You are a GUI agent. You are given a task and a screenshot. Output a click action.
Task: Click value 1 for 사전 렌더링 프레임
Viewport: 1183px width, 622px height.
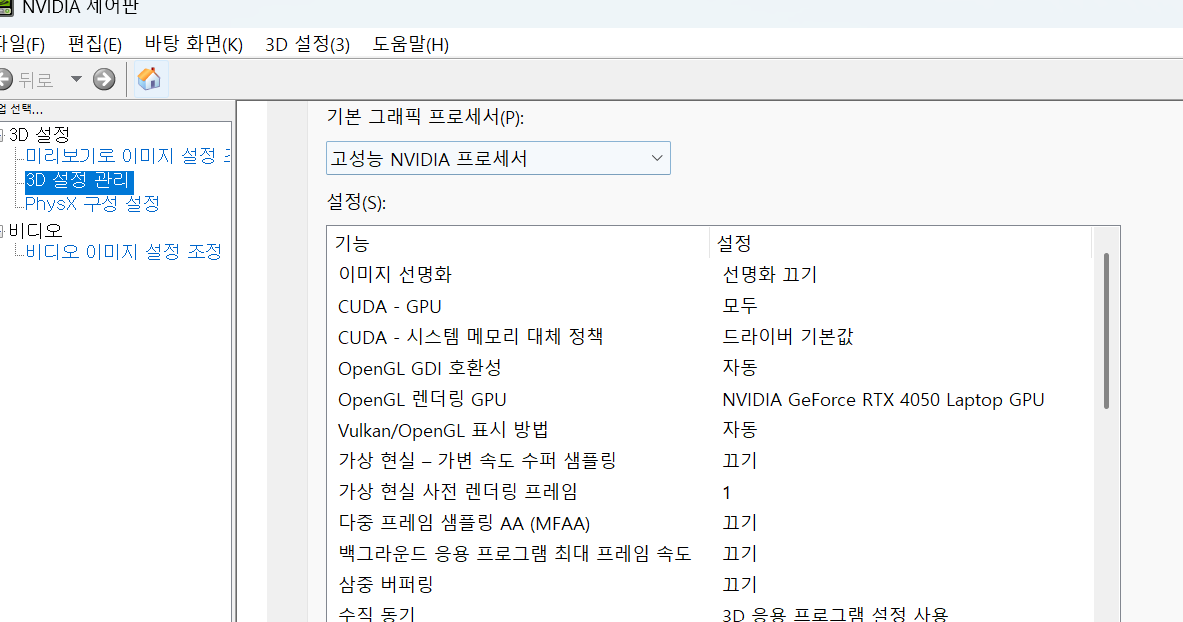[x=727, y=493]
